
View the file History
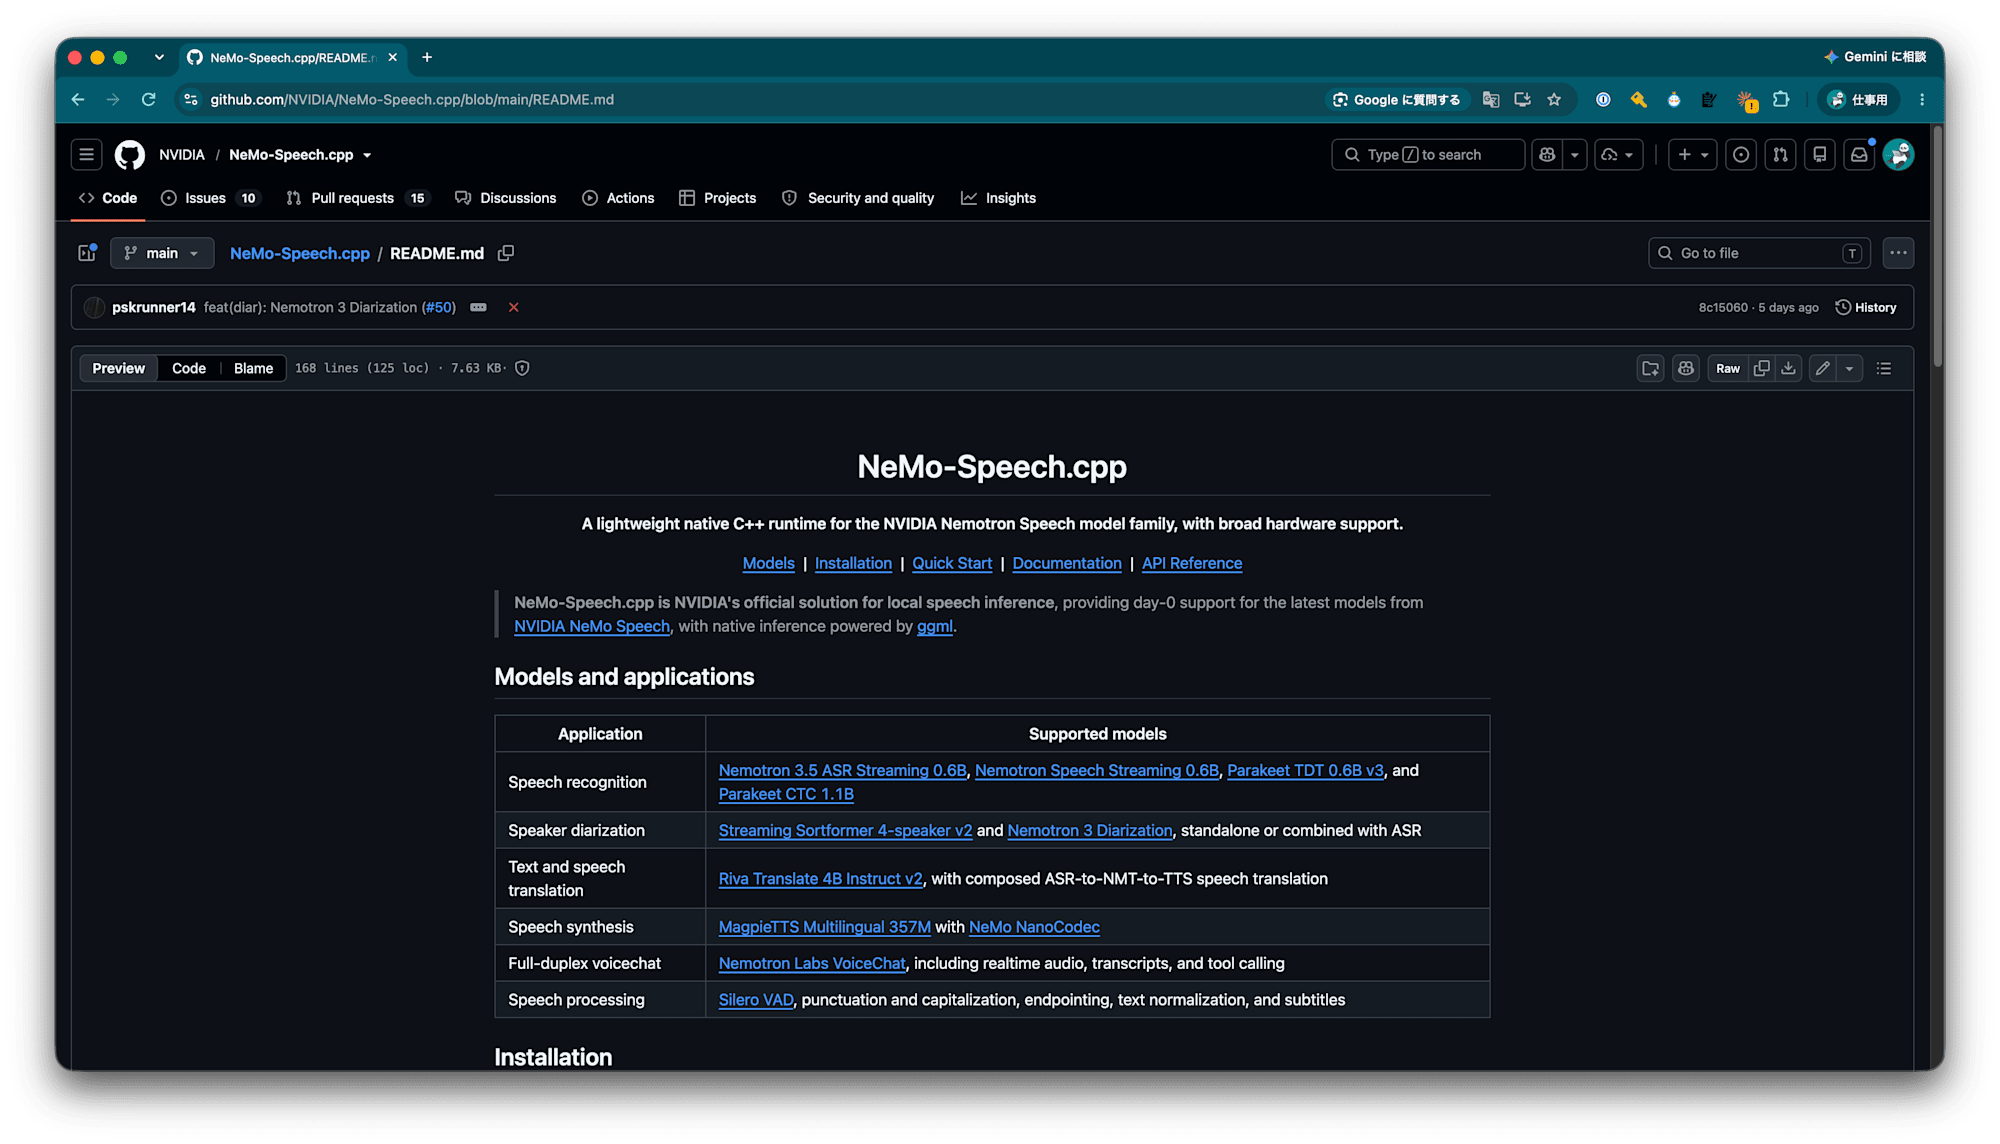(x=1866, y=307)
